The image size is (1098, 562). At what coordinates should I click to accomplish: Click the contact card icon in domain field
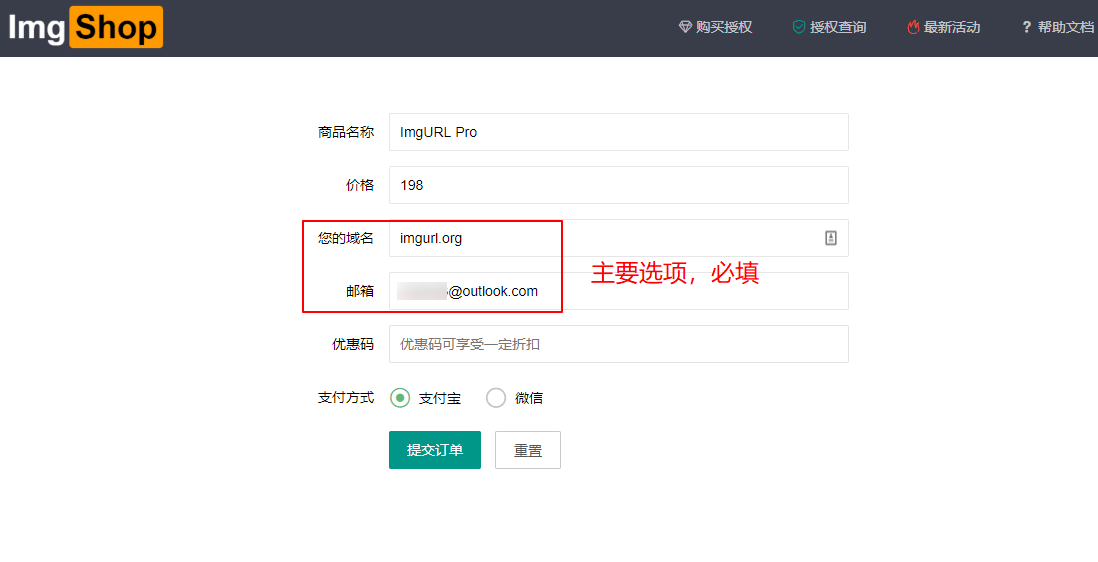tap(830, 238)
